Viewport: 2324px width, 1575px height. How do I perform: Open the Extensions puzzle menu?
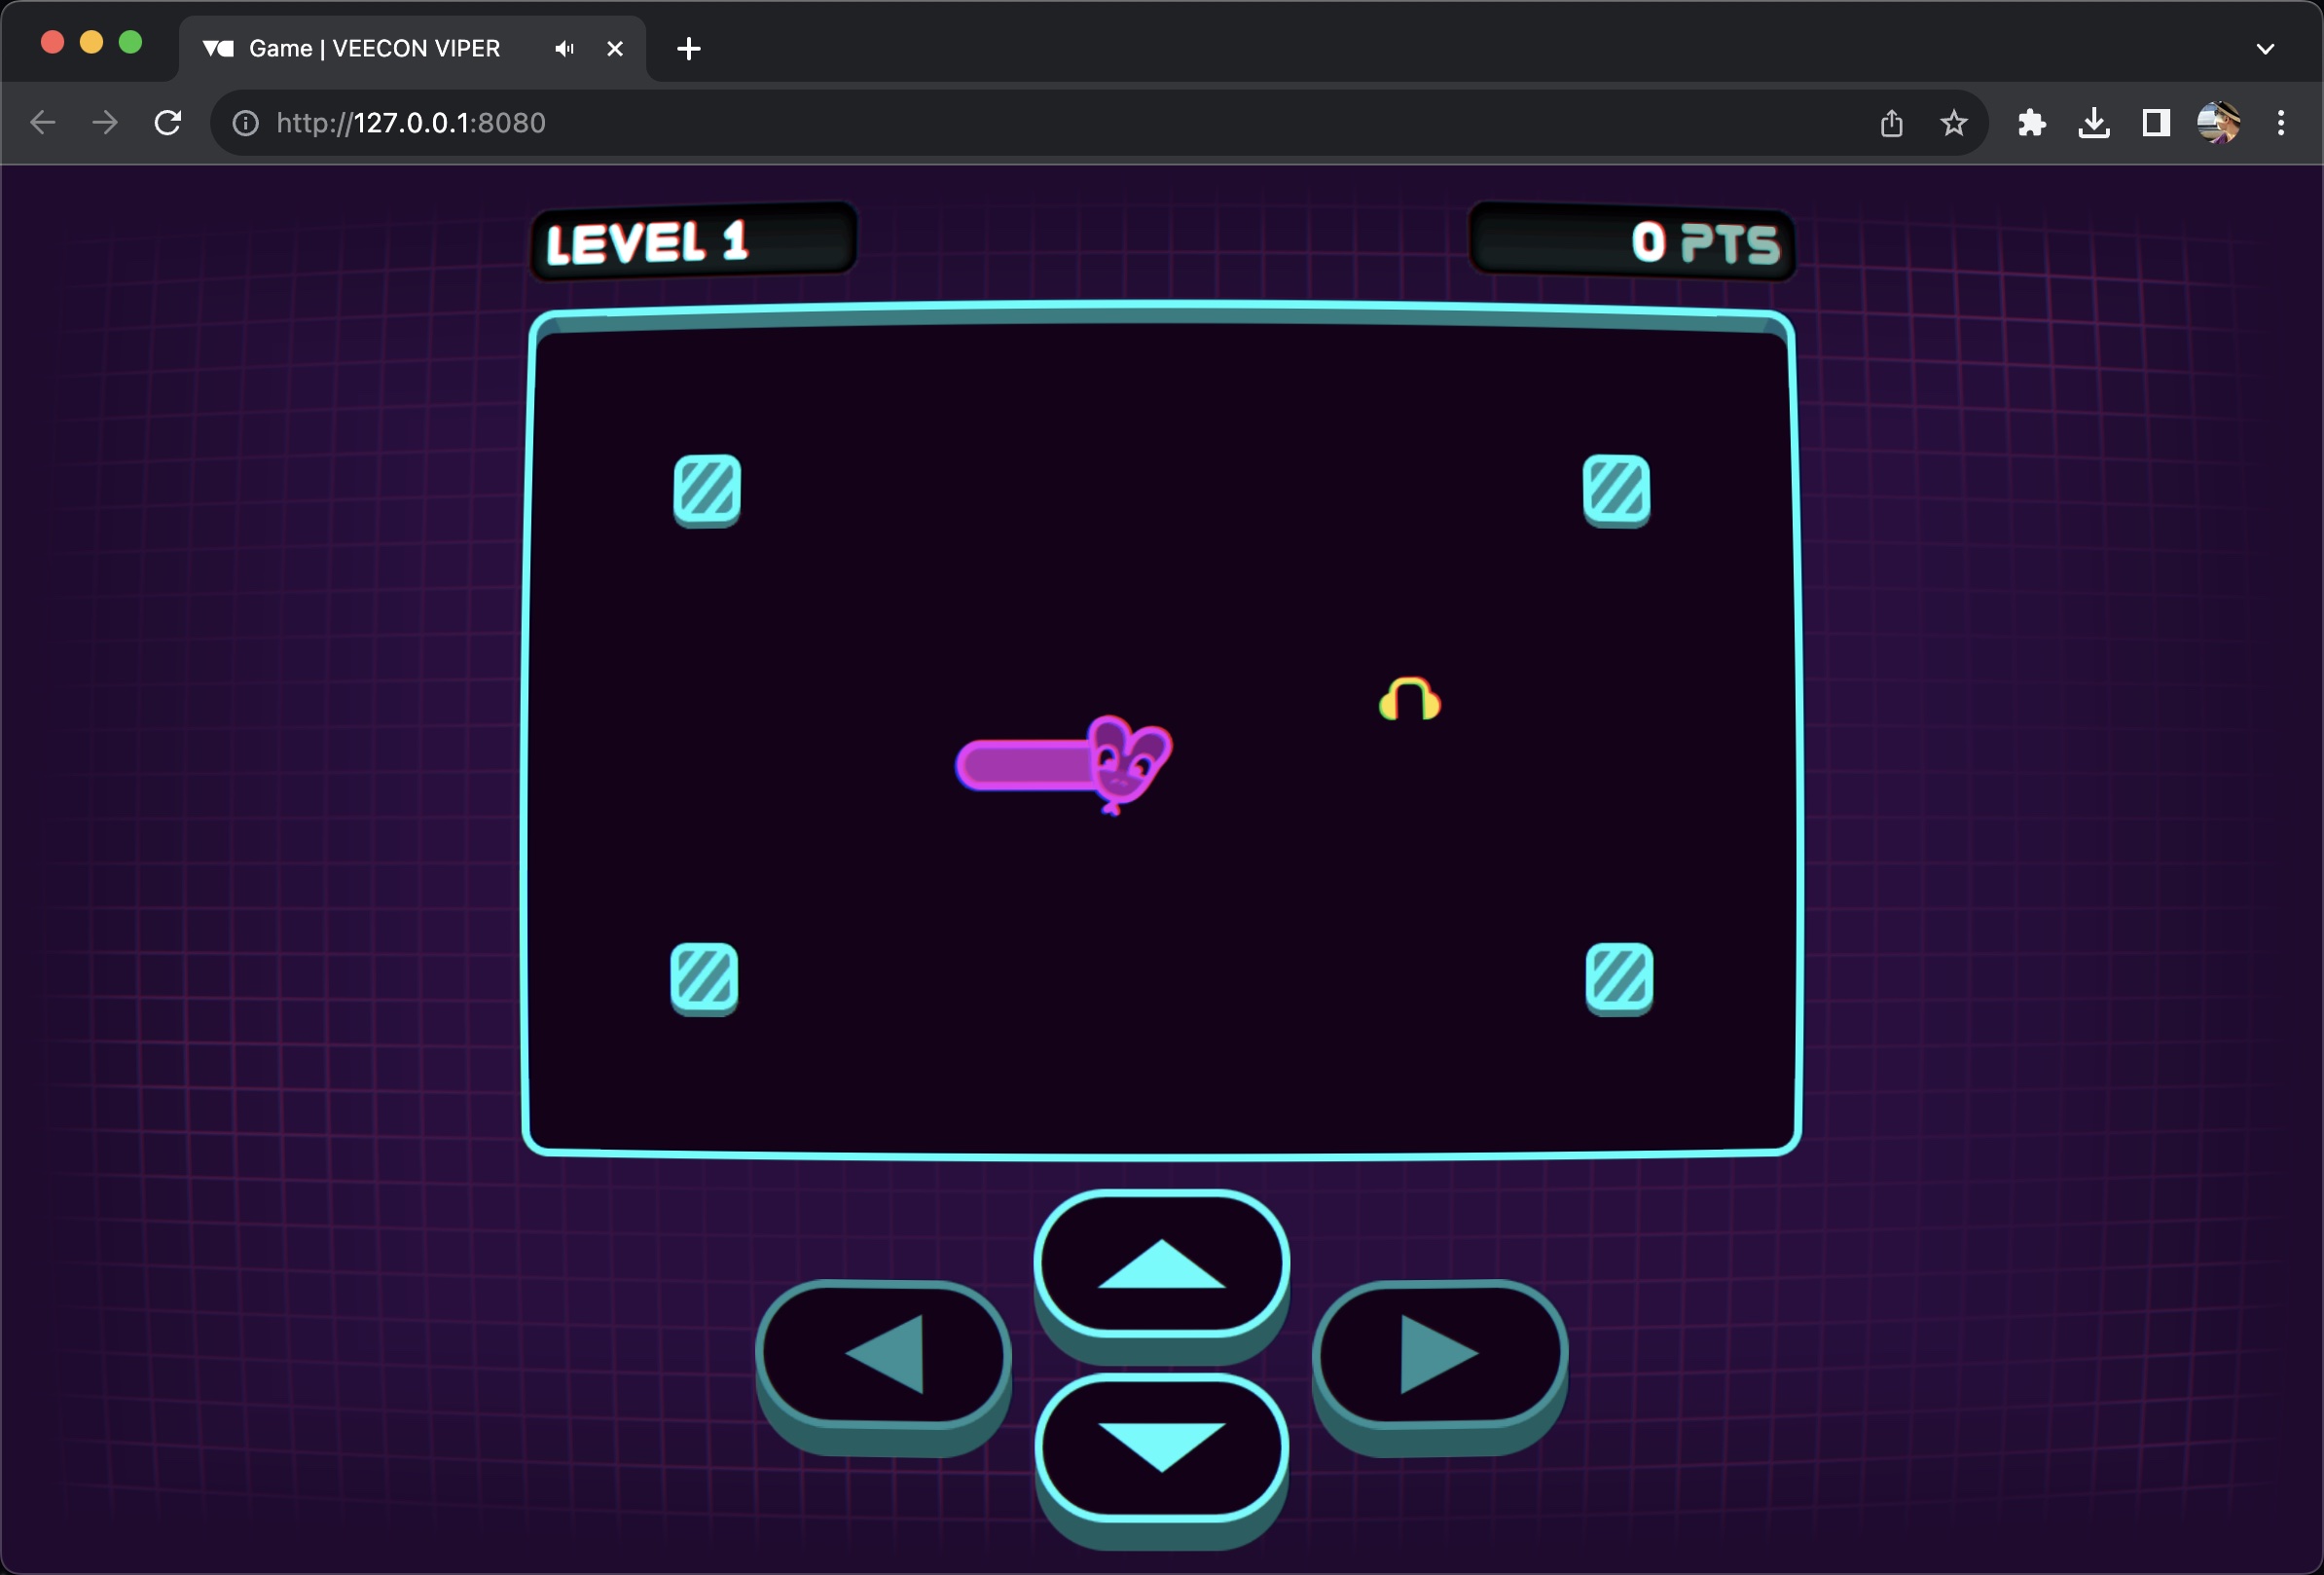(2031, 123)
